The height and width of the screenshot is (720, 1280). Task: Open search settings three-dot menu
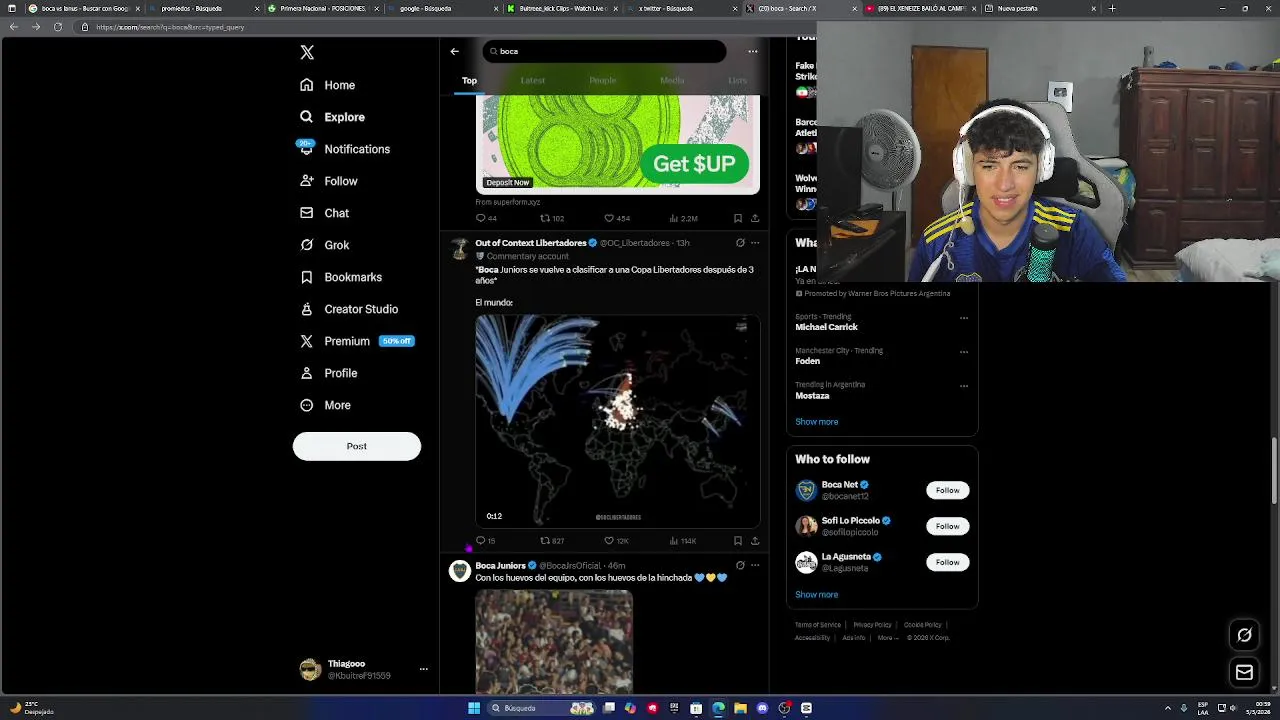[752, 51]
